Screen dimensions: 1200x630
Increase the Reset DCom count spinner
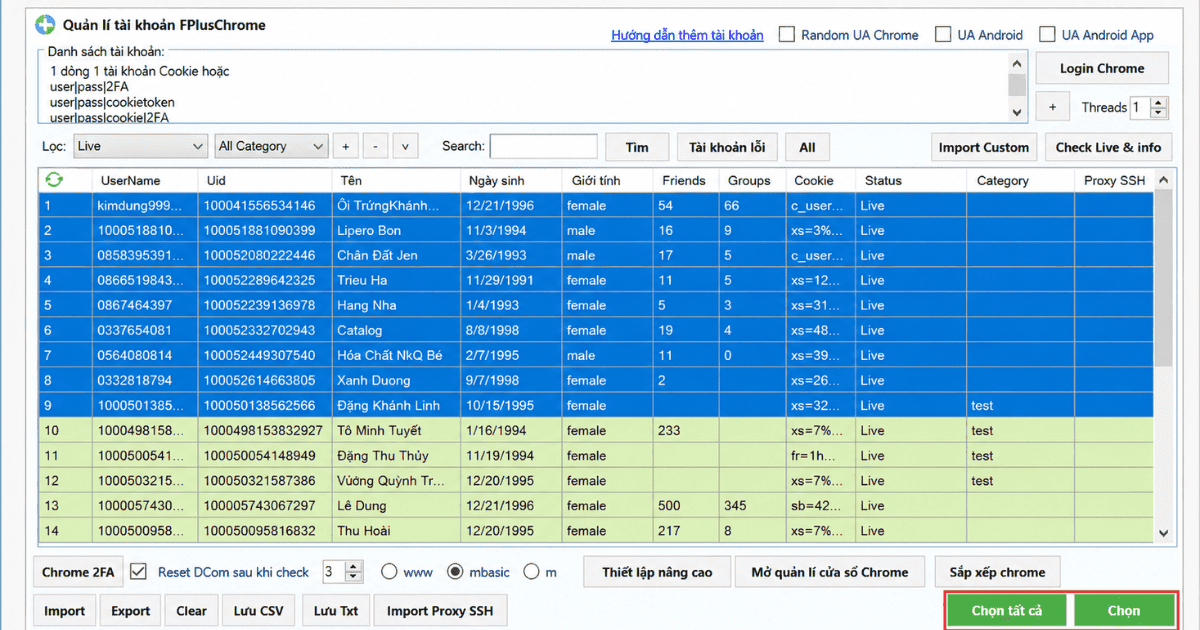pos(352,566)
